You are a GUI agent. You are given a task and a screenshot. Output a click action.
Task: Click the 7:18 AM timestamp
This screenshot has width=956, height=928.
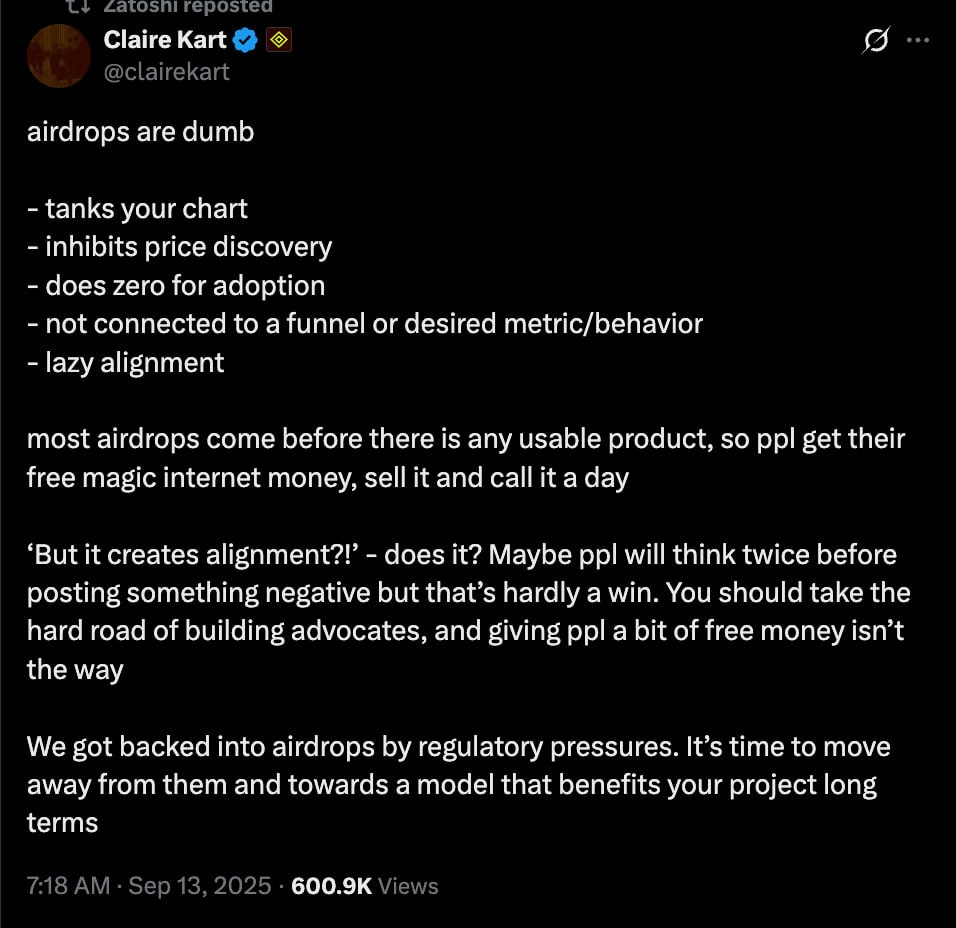click(68, 886)
